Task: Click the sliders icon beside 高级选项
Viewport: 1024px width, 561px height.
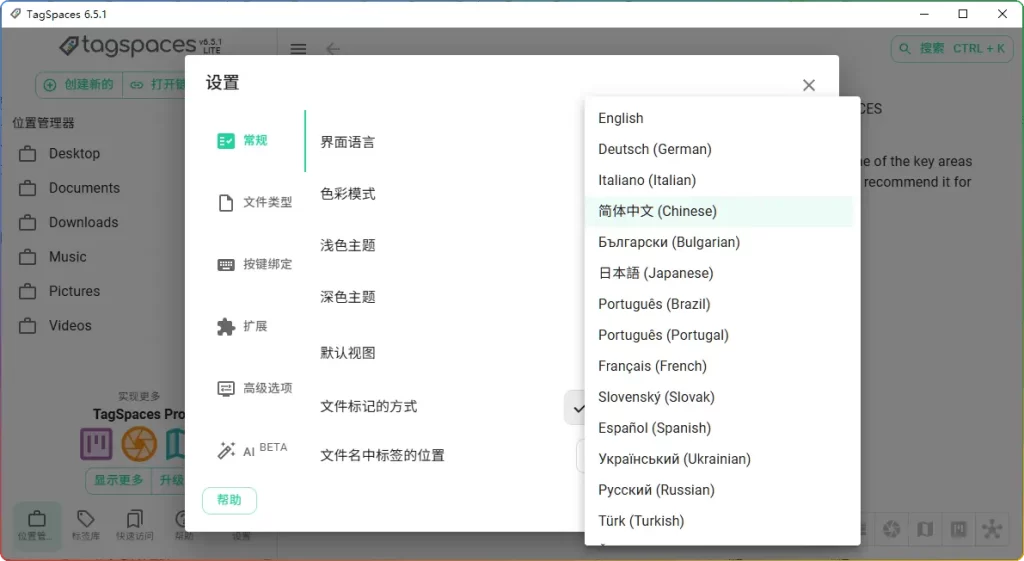Action: 226,389
